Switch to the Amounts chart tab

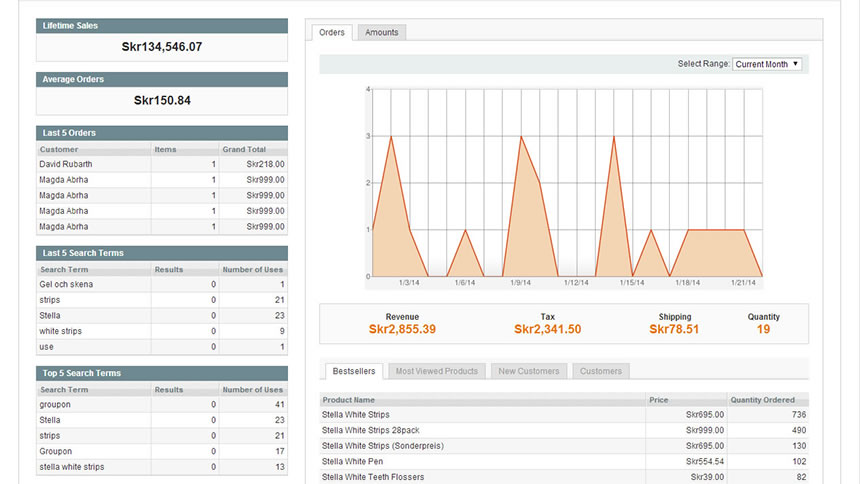pos(381,32)
